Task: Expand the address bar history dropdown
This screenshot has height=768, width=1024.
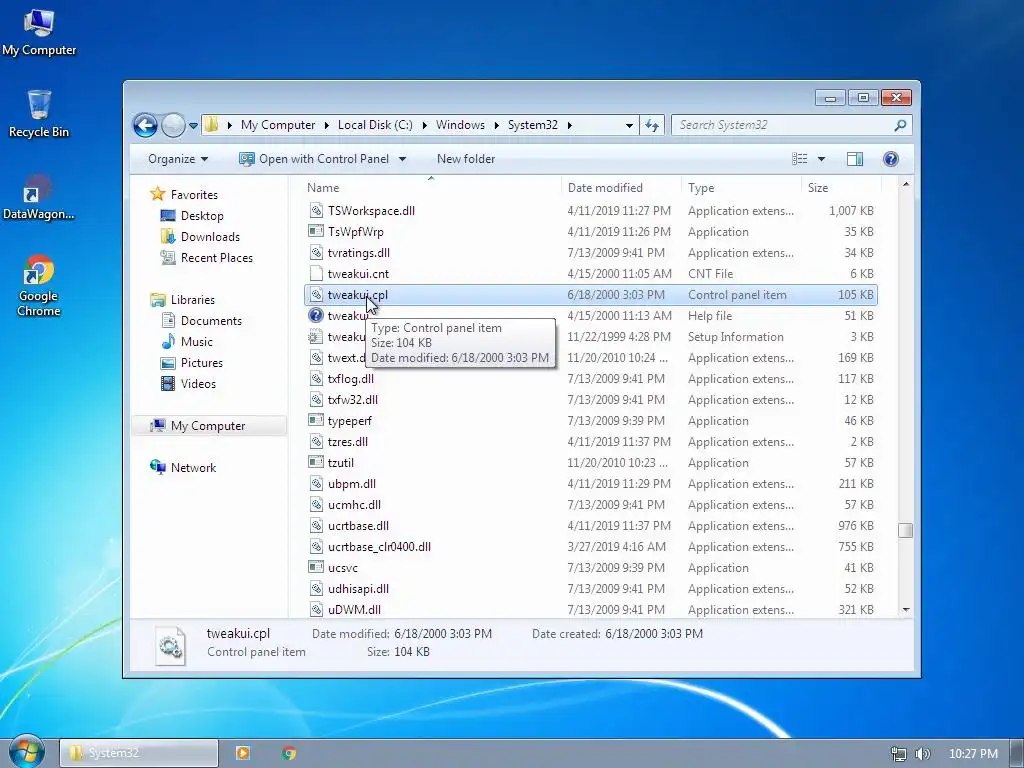Action: click(629, 125)
